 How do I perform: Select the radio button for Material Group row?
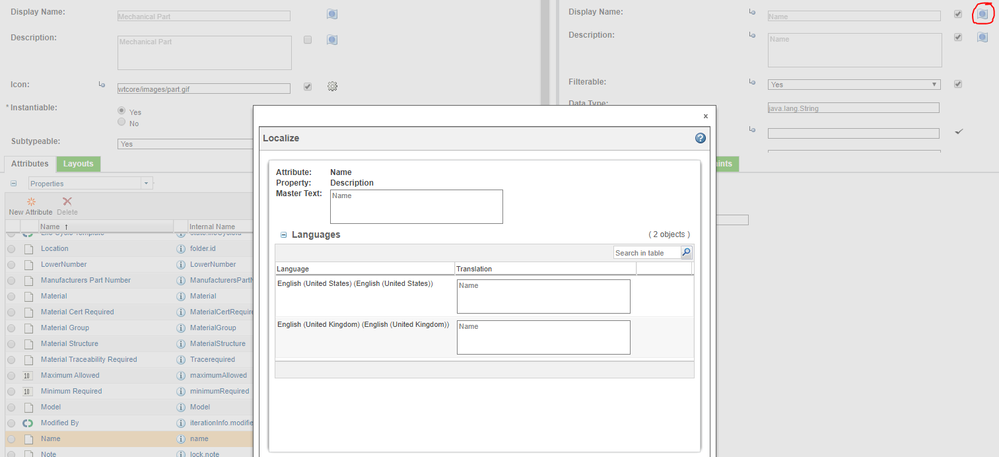(12, 327)
